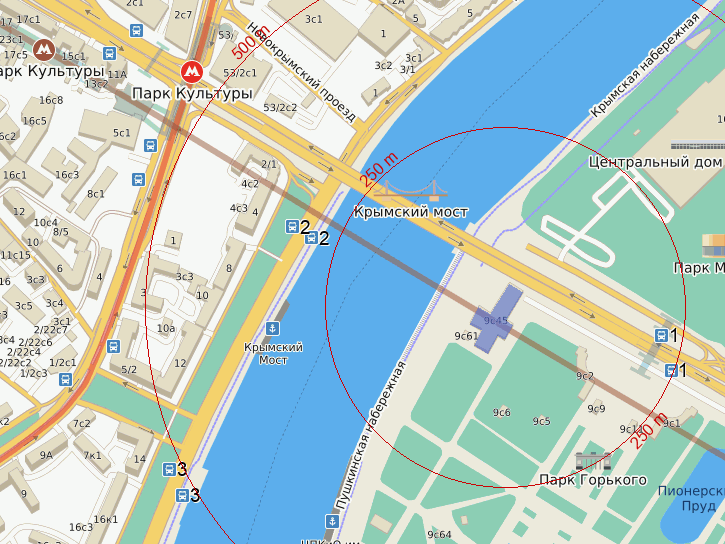Click the bus stop icon beside building 15с1
Screen dimensions: 725x544
click(109, 53)
